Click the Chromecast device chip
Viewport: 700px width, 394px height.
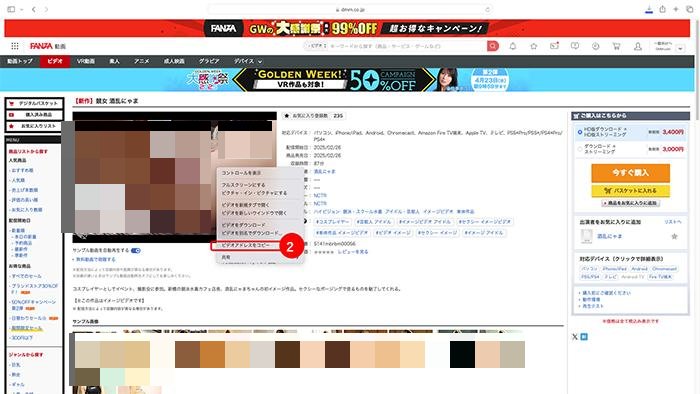pyautogui.click(x=664, y=269)
